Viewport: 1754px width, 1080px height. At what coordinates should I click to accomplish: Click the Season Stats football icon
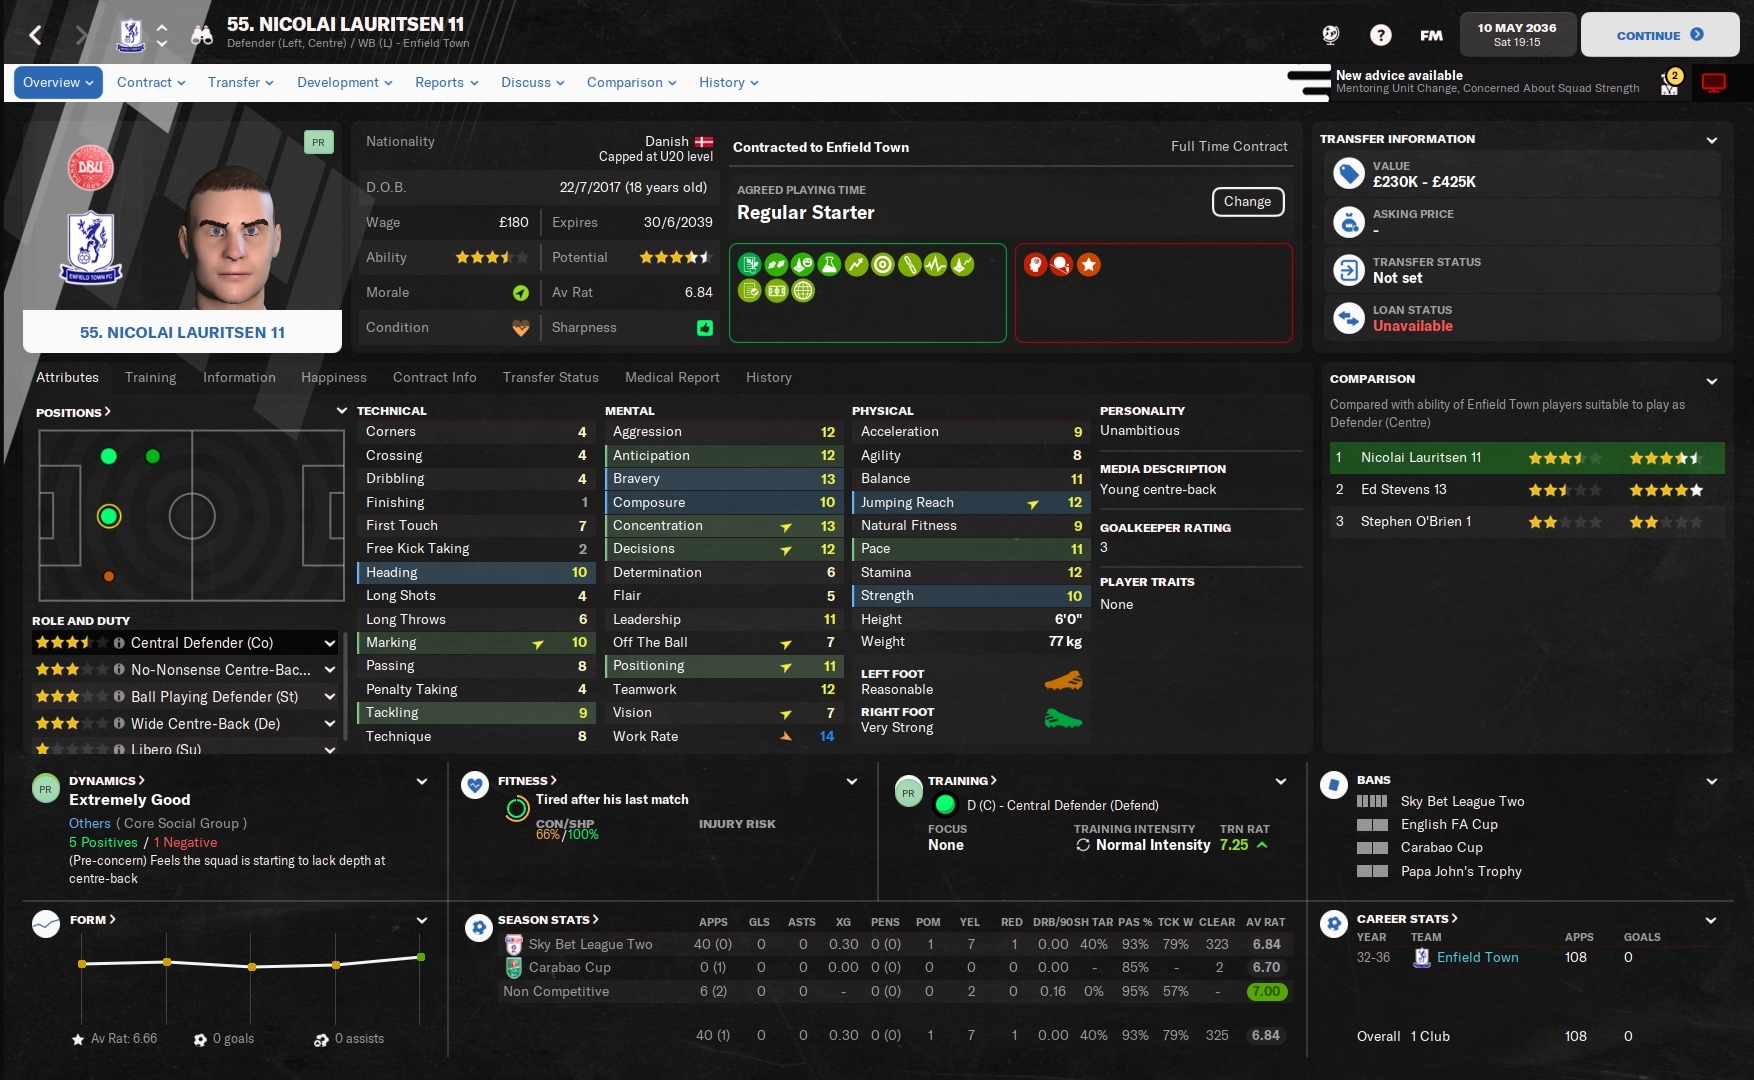[x=480, y=928]
